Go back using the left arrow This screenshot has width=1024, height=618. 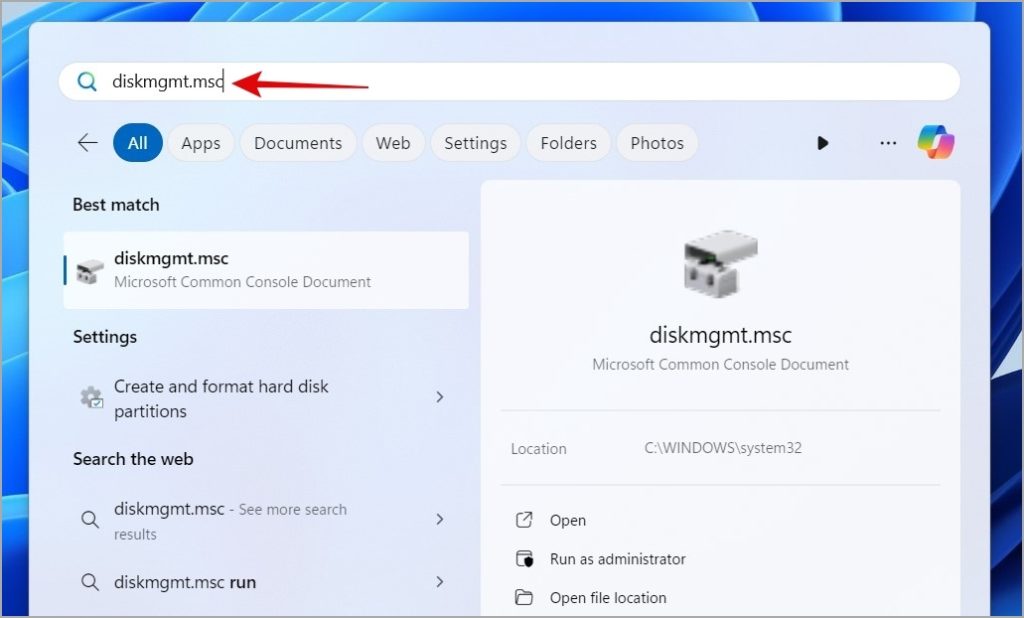tap(88, 142)
